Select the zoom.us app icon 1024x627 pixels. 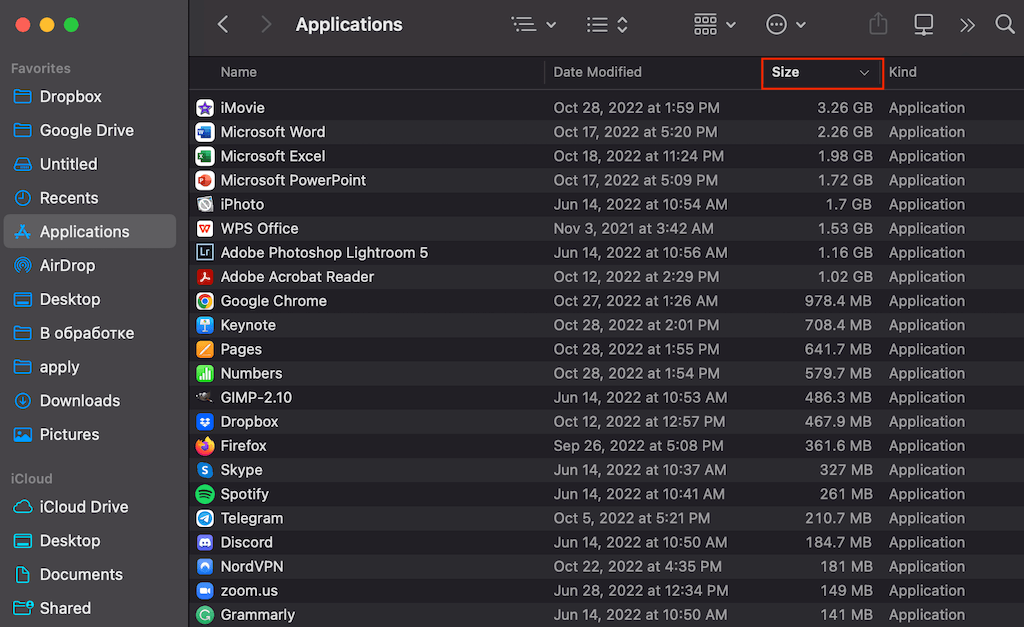coord(205,591)
